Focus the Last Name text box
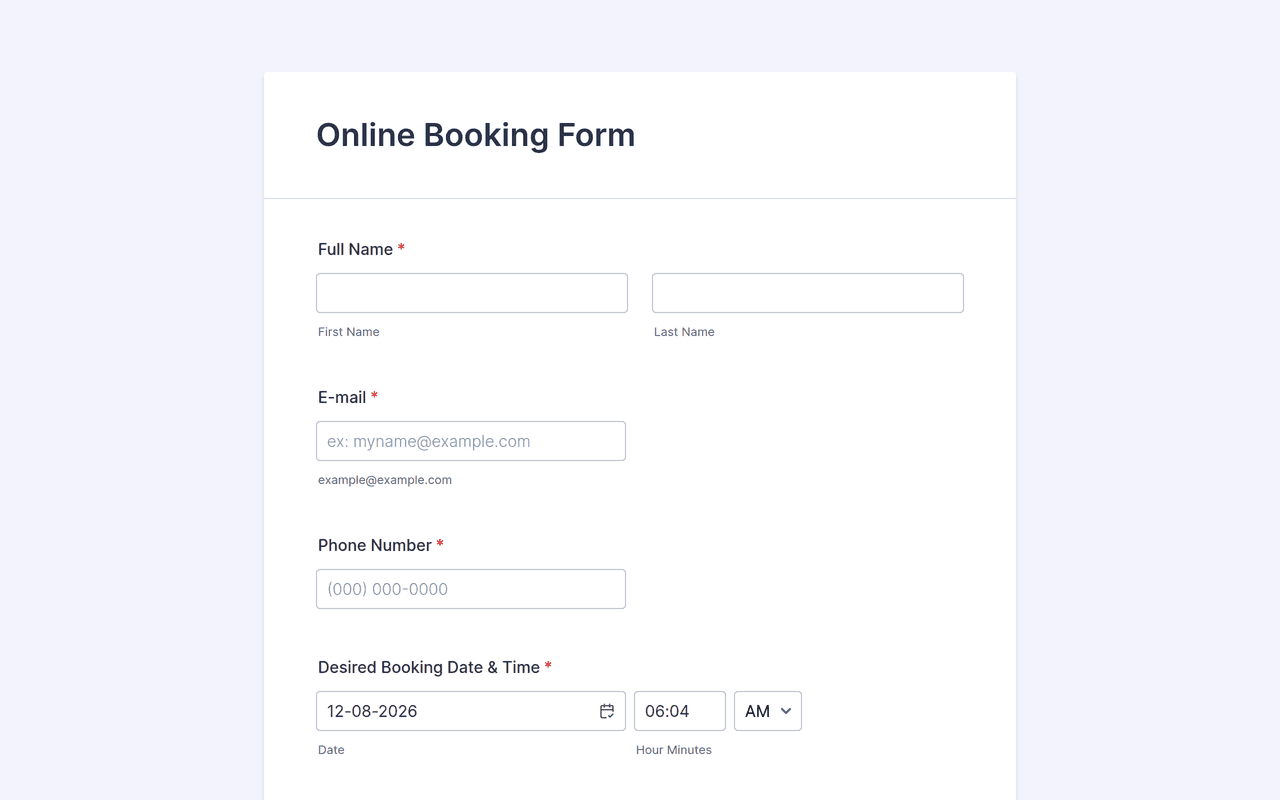 pos(808,293)
